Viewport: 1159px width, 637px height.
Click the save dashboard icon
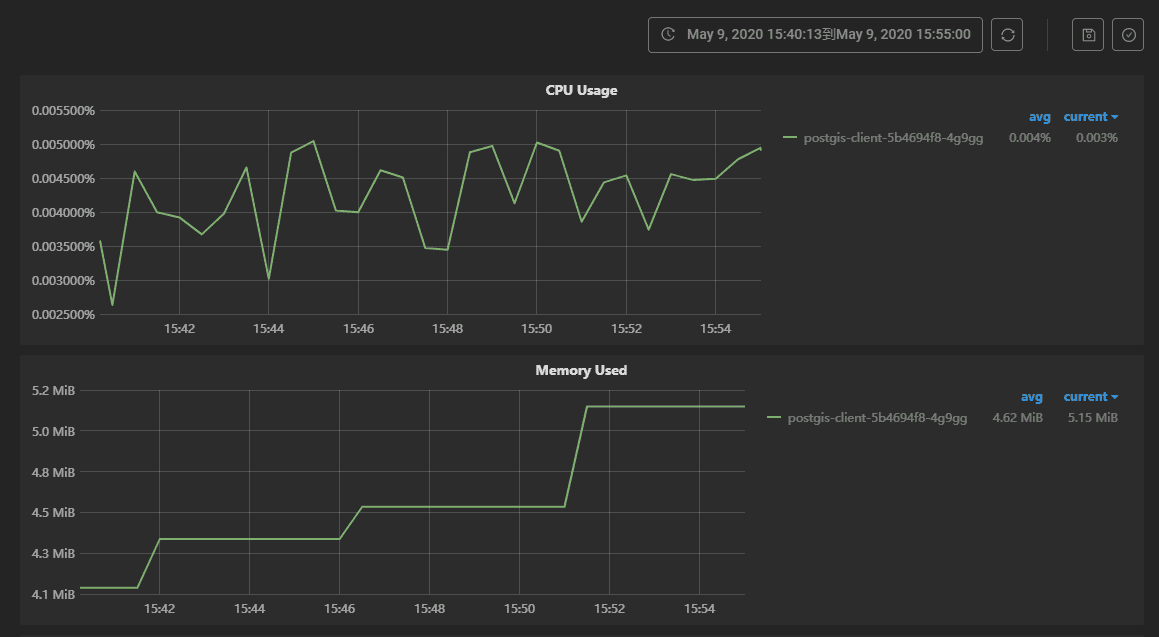pyautogui.click(x=1088, y=35)
